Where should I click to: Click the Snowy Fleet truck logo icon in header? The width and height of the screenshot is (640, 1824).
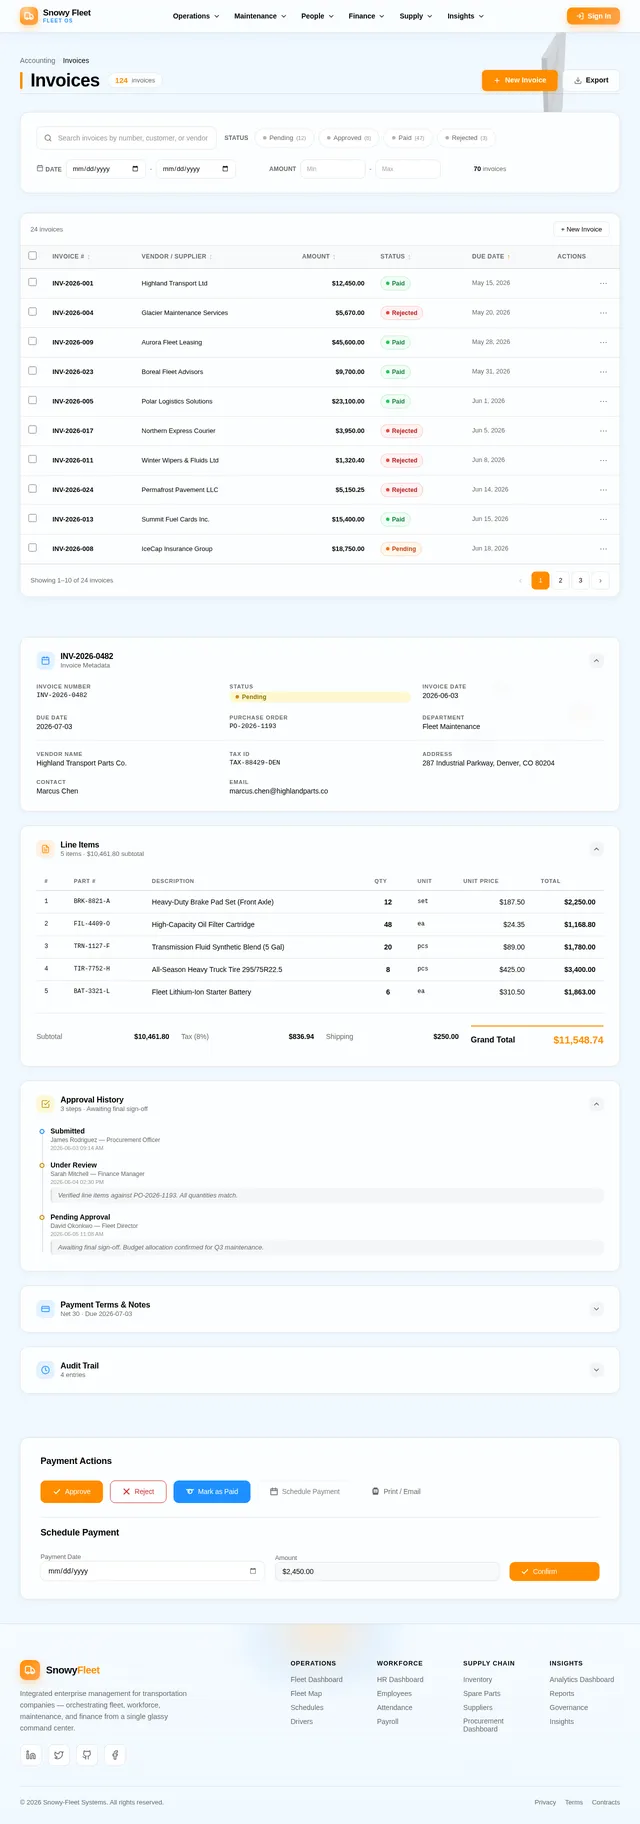click(x=29, y=15)
